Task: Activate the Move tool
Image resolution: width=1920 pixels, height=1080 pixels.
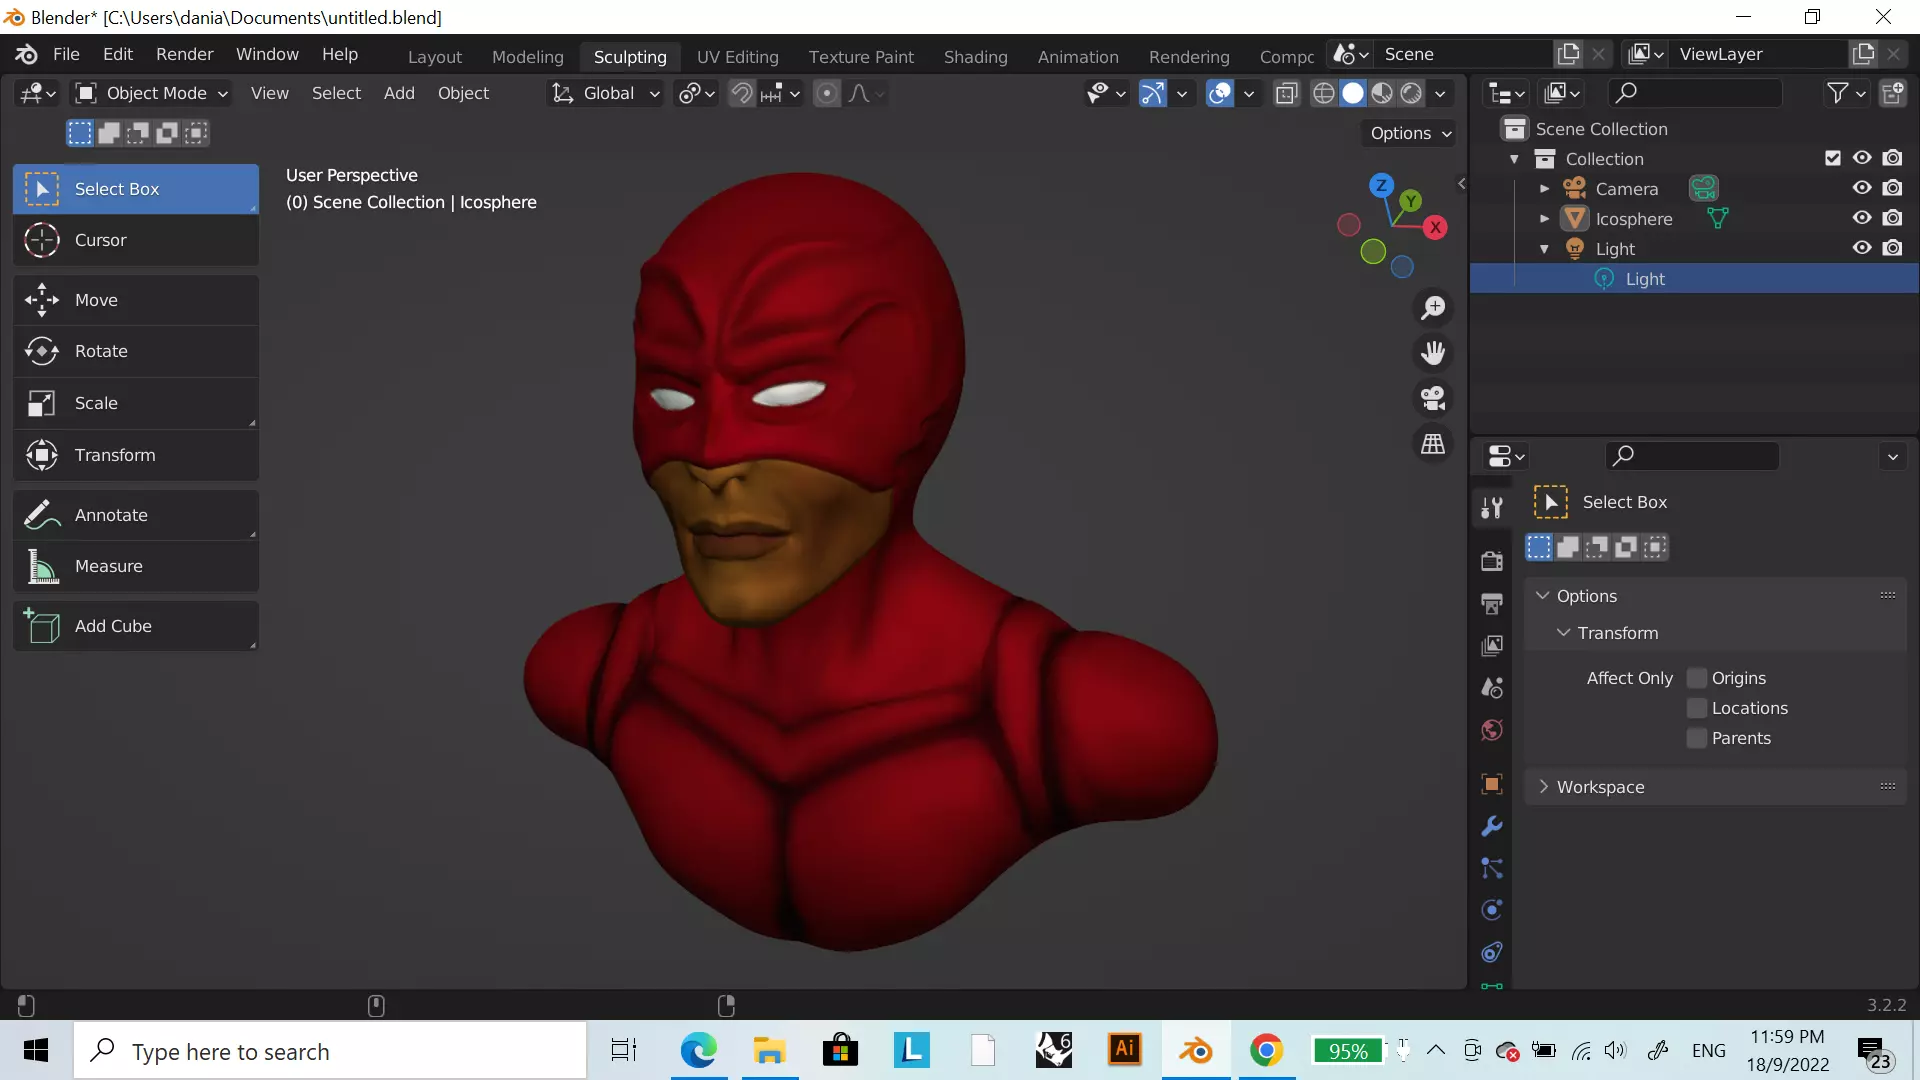Action: [136, 300]
